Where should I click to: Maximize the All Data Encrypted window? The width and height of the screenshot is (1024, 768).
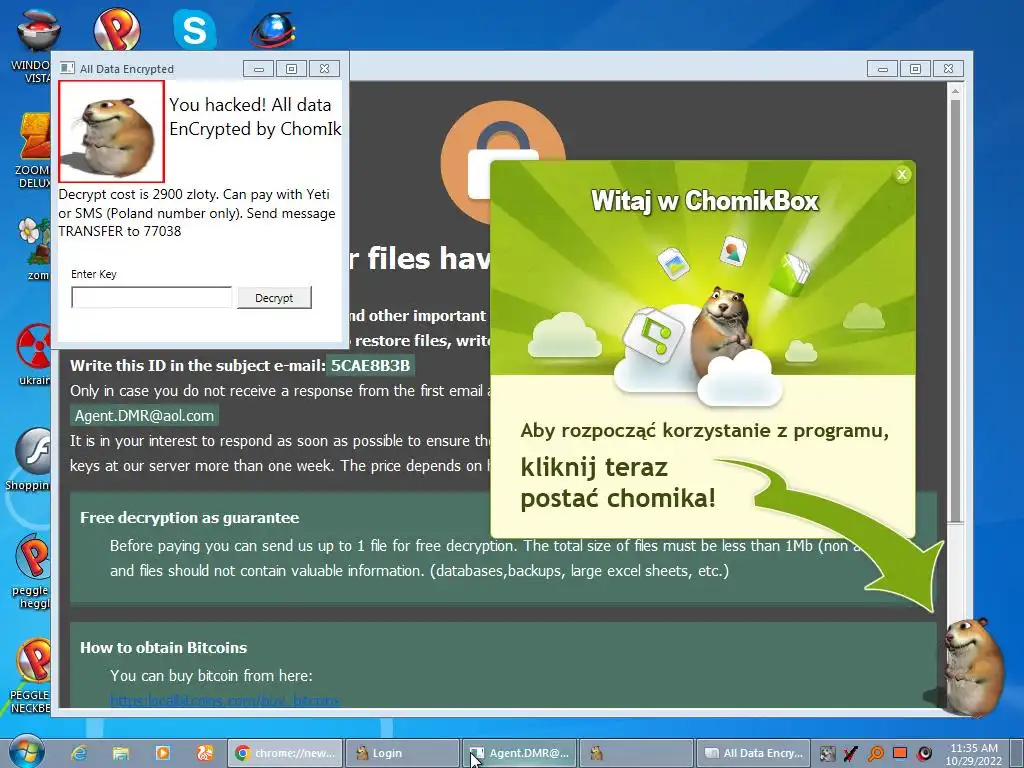click(291, 69)
